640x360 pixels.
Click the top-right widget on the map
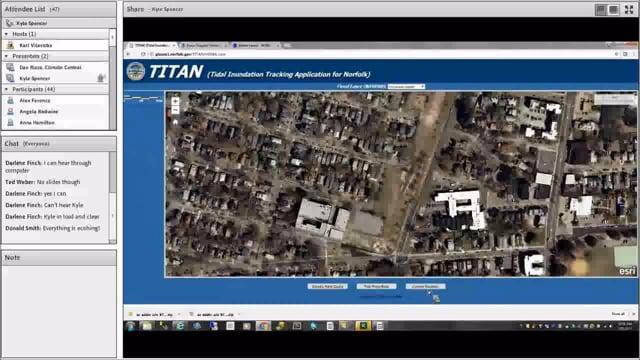coord(614,99)
